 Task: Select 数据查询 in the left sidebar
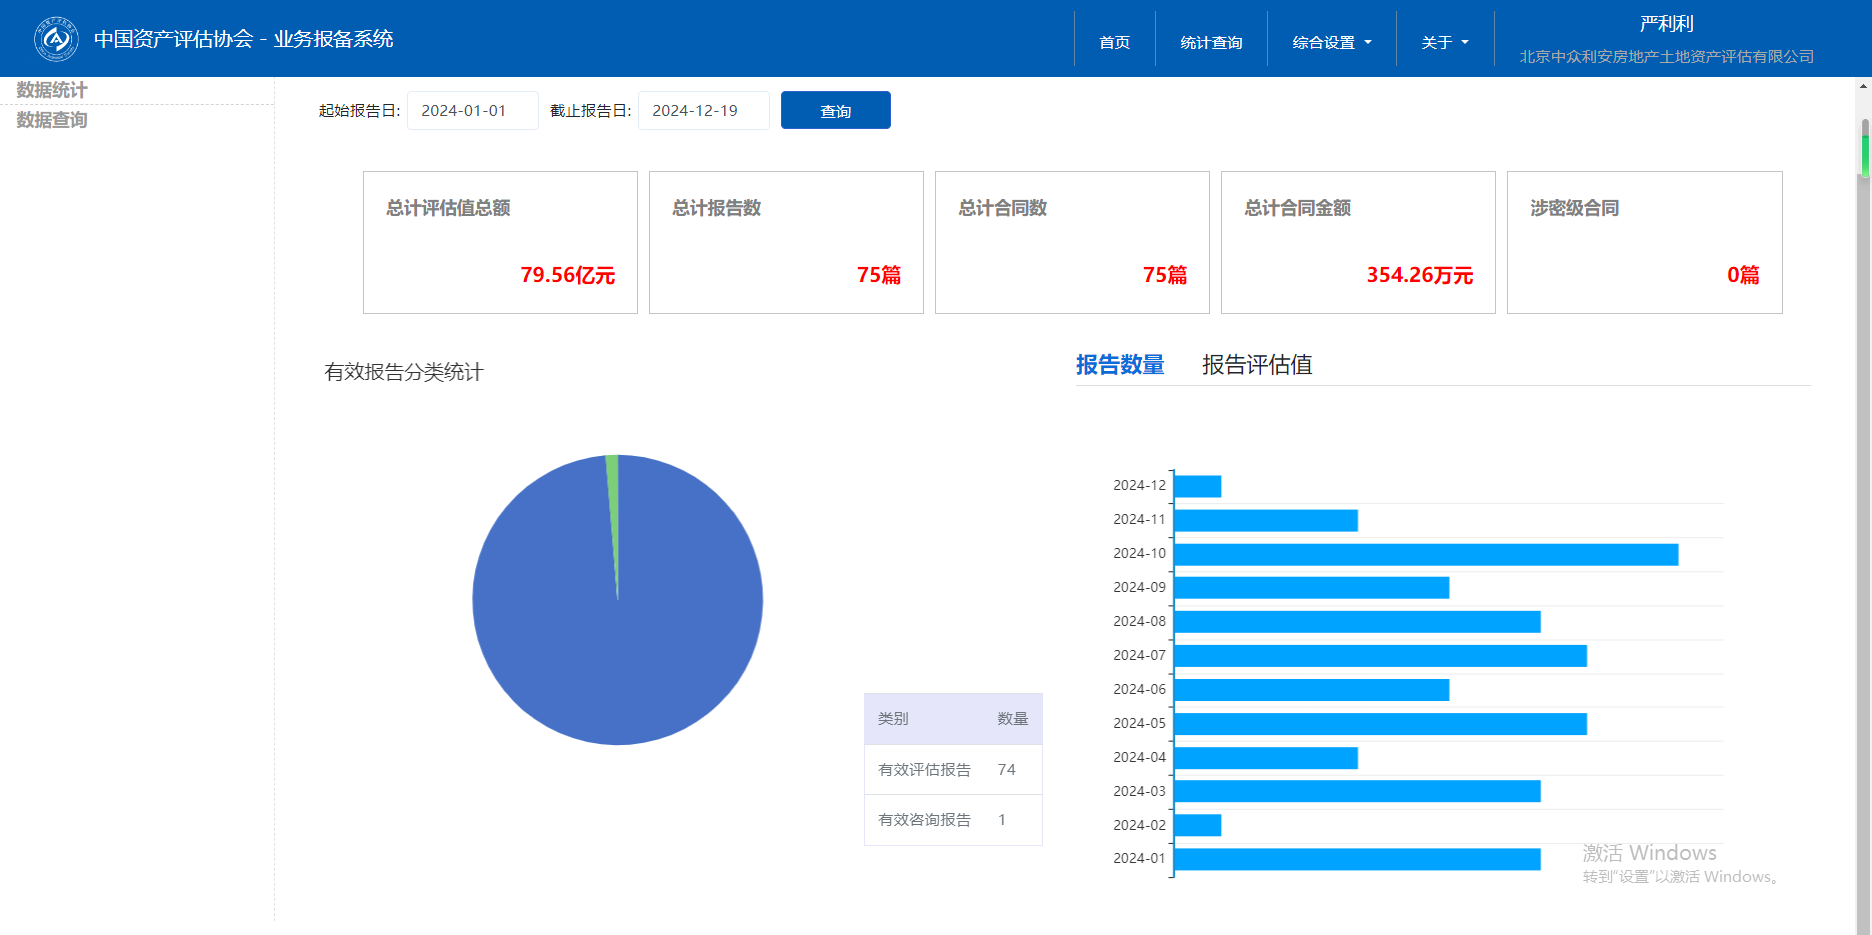52,120
